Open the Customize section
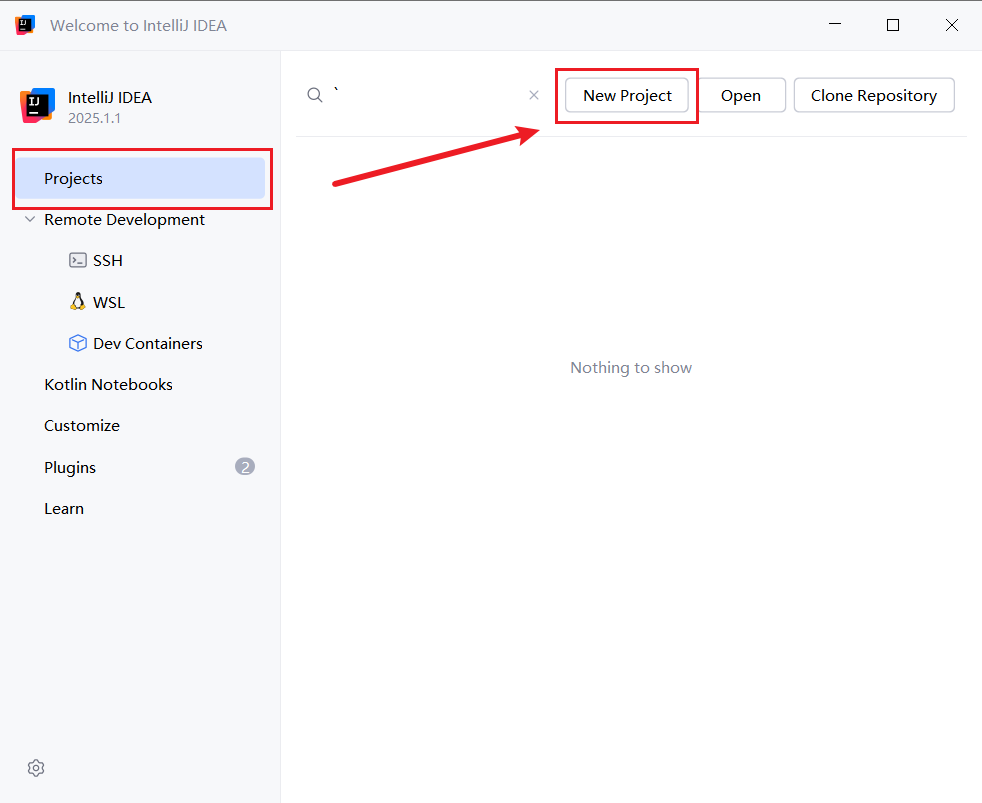The height and width of the screenshot is (803, 982). (x=82, y=426)
